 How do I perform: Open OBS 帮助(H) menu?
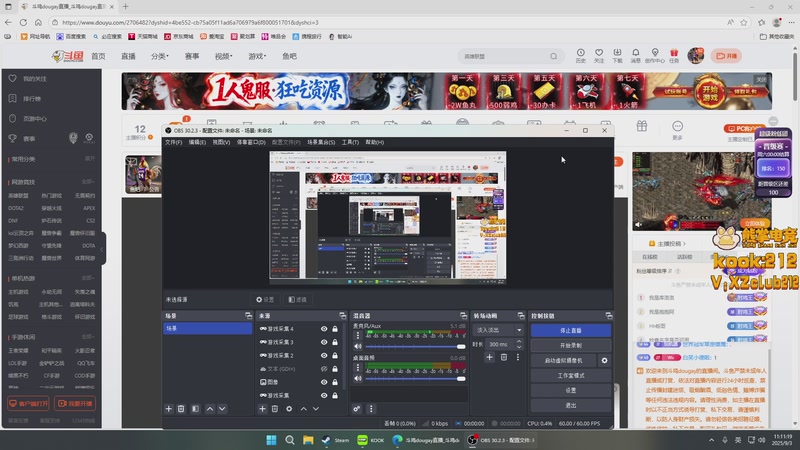pyautogui.click(x=374, y=142)
